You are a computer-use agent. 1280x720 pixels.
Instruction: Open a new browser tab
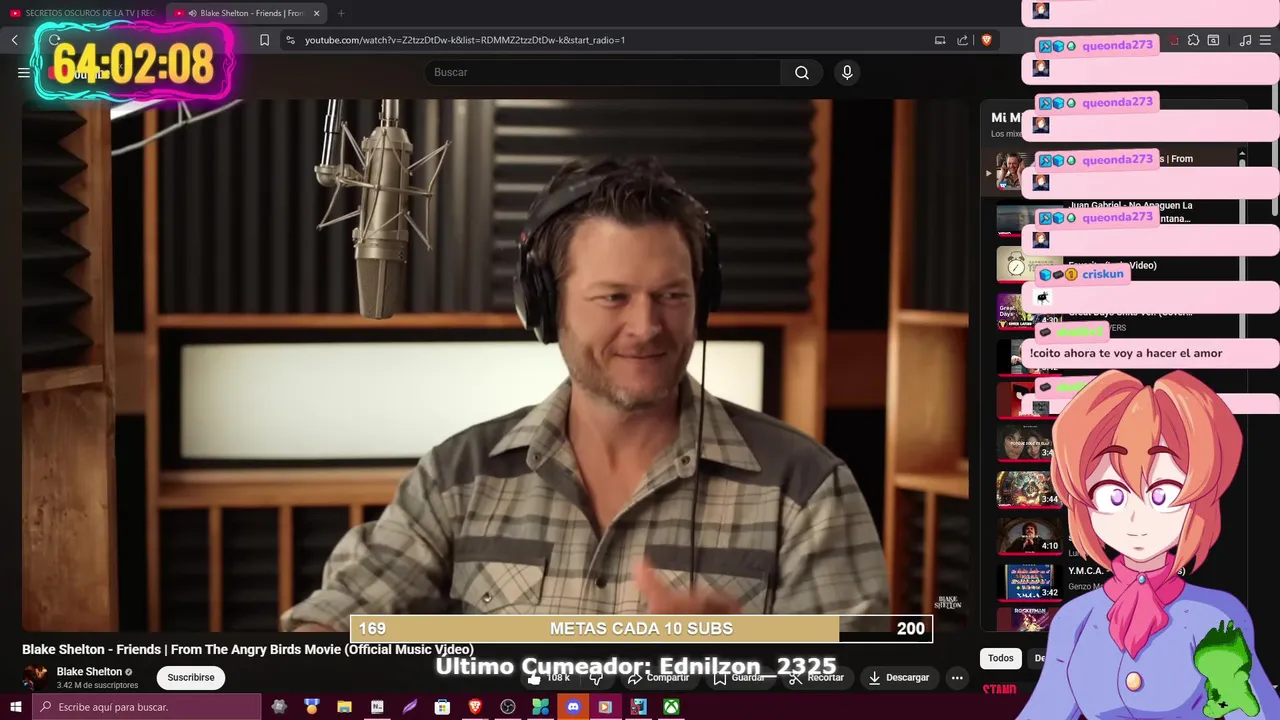click(341, 13)
